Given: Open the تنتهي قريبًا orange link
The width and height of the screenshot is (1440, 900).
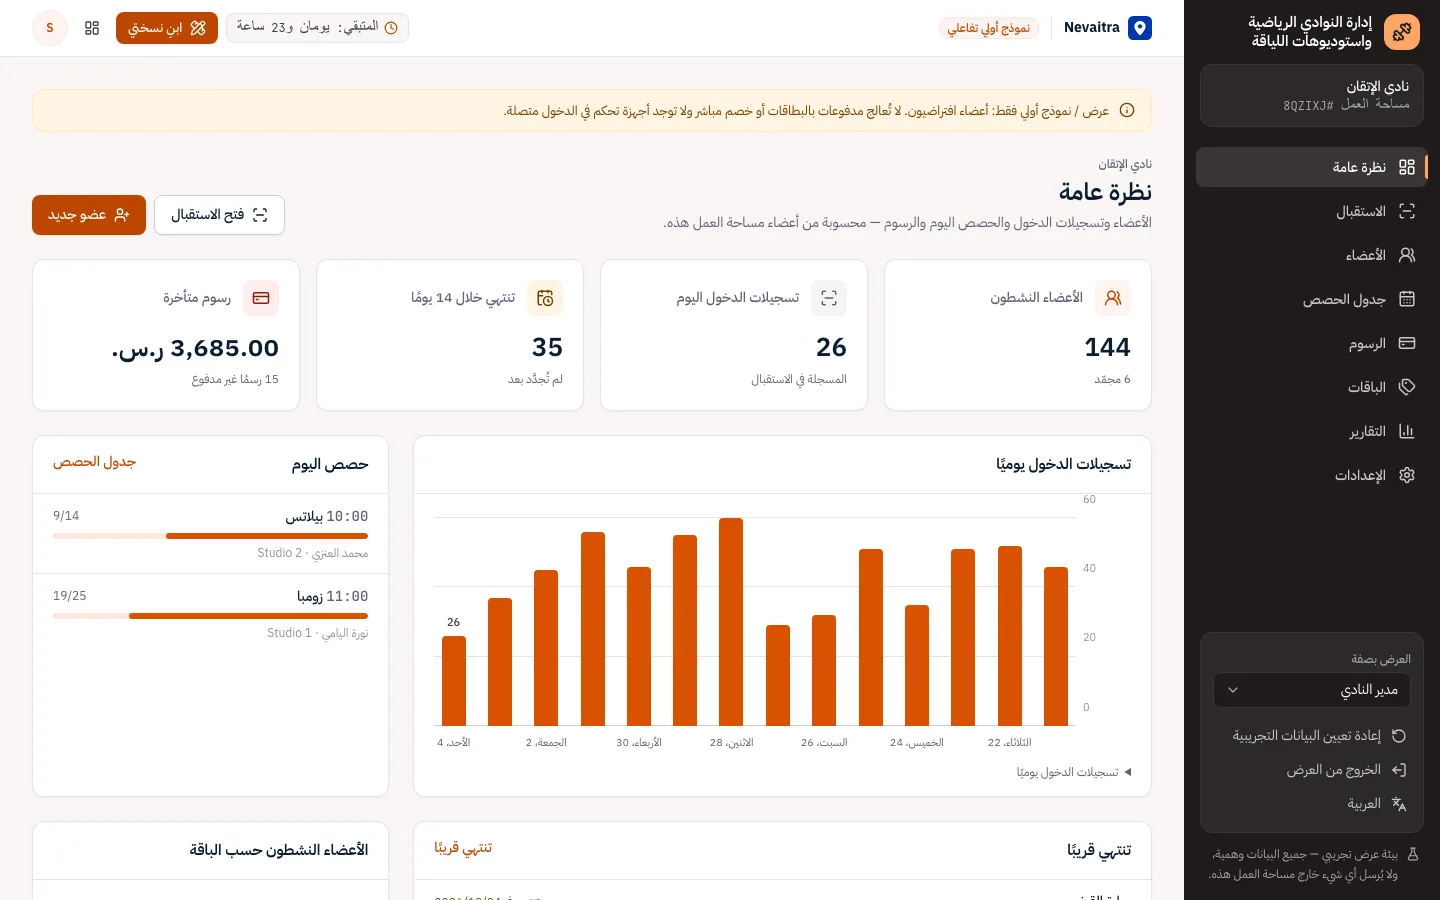Looking at the screenshot, I should 463,848.
